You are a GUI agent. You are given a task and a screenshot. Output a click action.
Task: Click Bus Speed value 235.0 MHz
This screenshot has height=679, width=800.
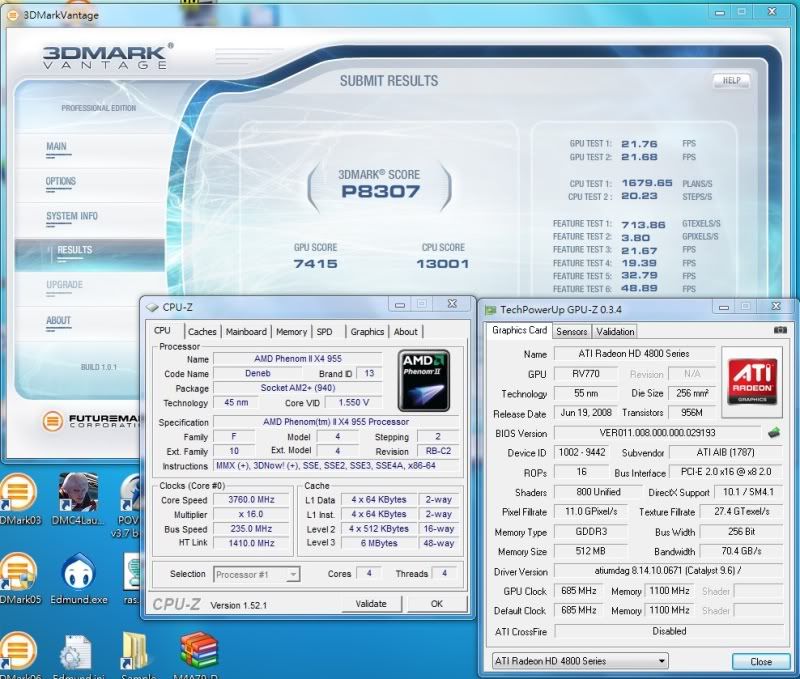(252, 529)
